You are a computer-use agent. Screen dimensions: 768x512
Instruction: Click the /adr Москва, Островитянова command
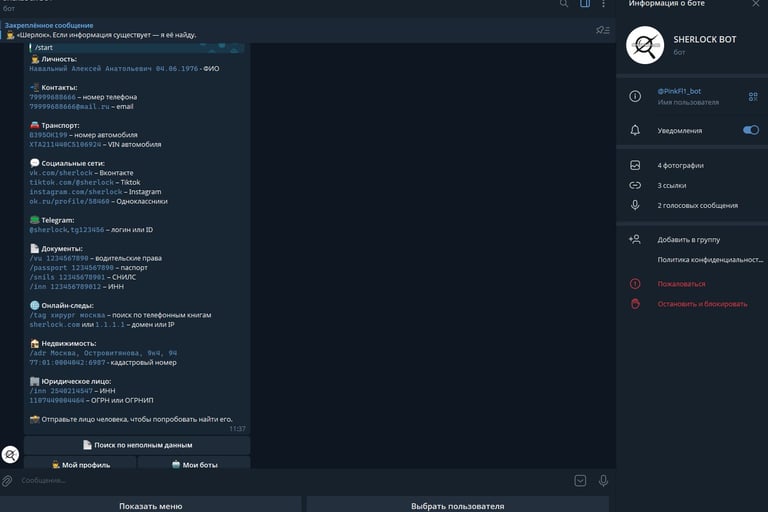103,353
